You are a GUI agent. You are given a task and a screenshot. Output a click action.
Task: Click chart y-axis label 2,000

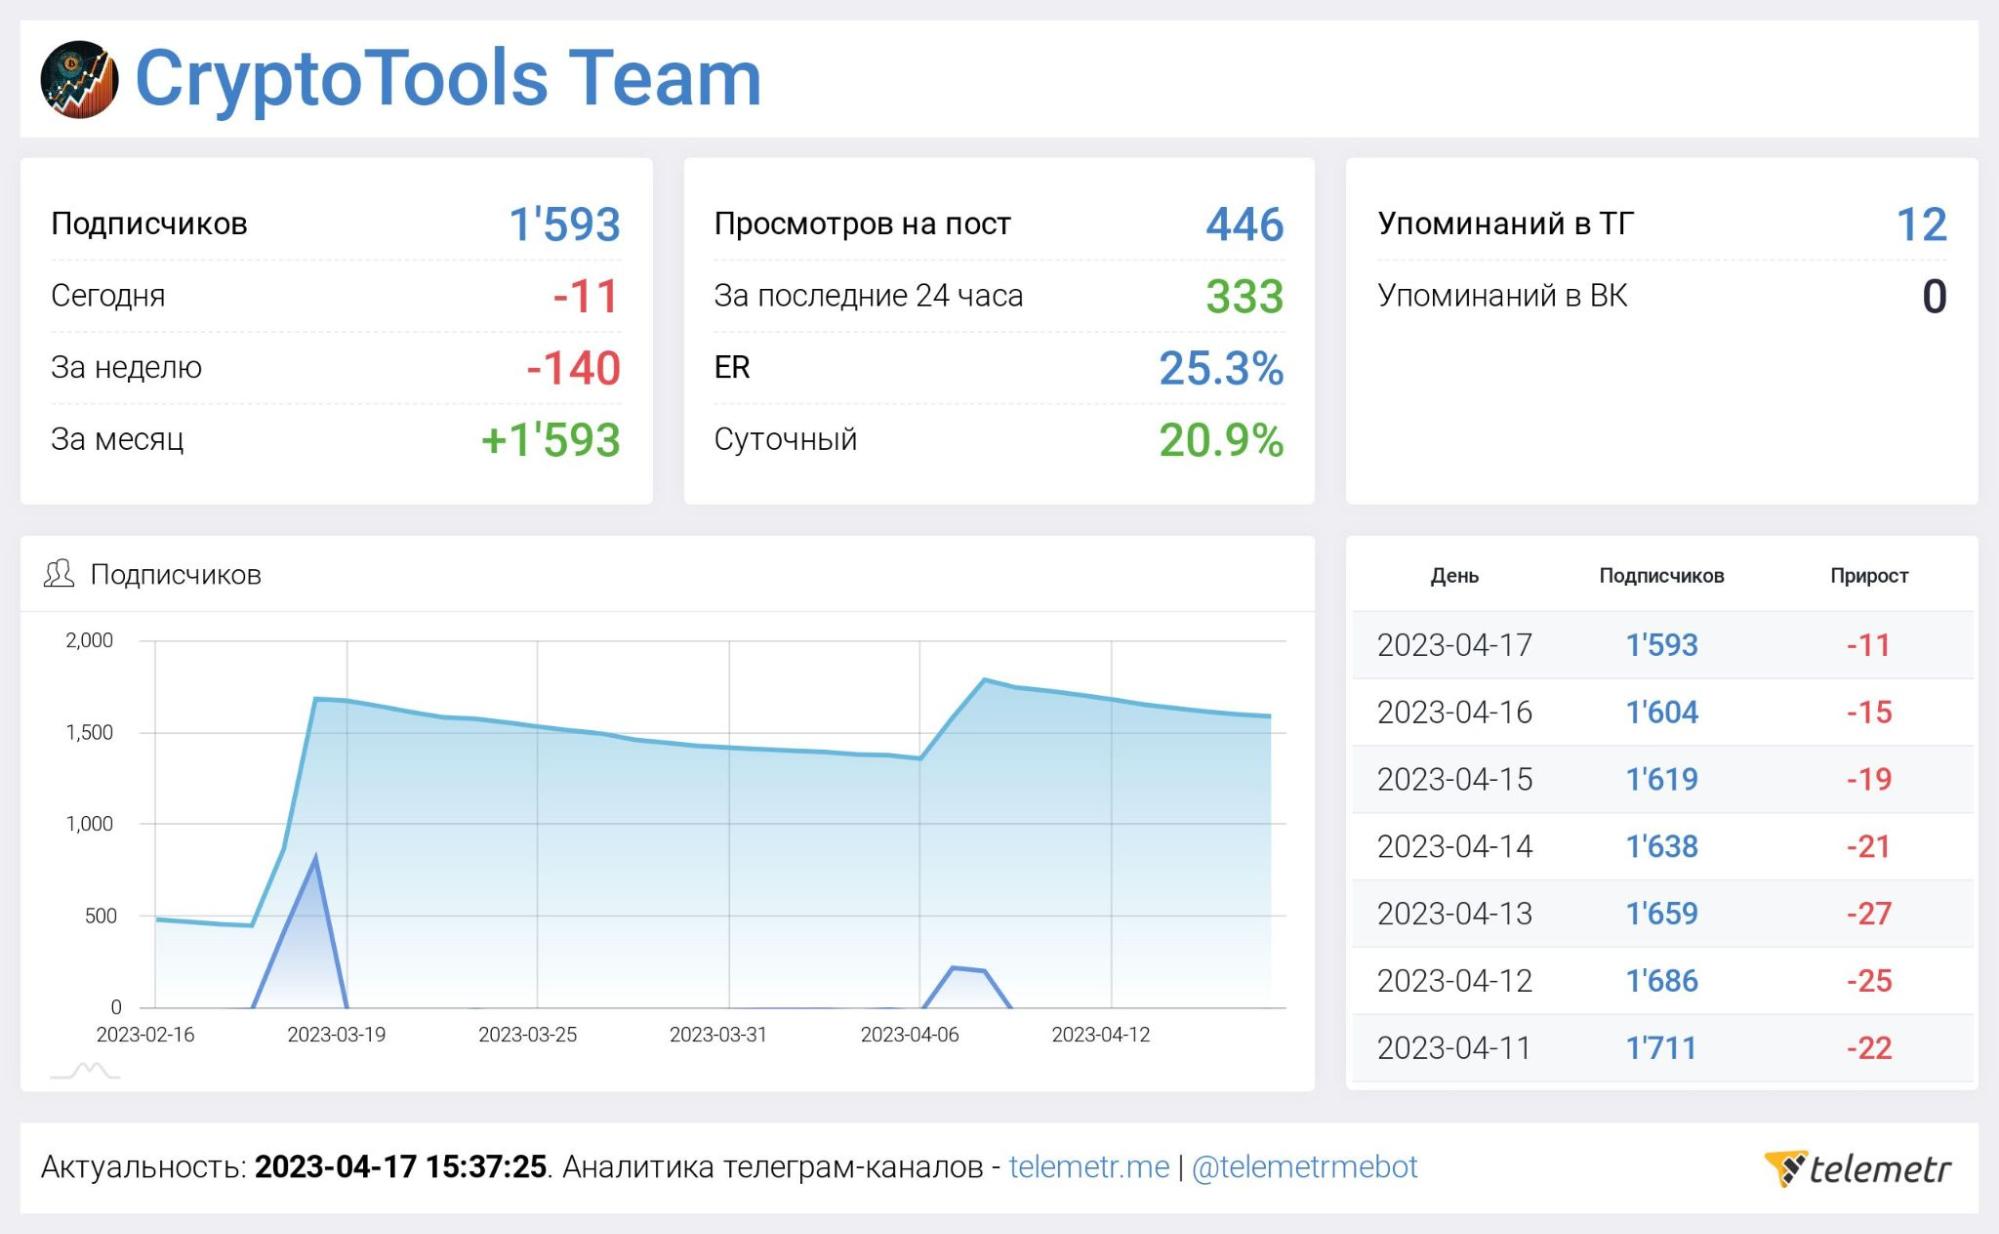pyautogui.click(x=89, y=640)
